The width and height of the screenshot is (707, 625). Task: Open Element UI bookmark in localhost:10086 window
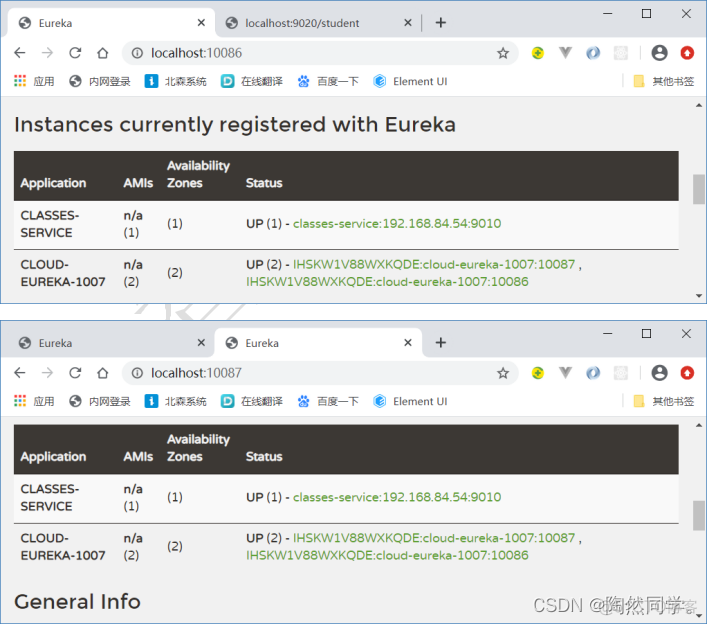click(410, 81)
